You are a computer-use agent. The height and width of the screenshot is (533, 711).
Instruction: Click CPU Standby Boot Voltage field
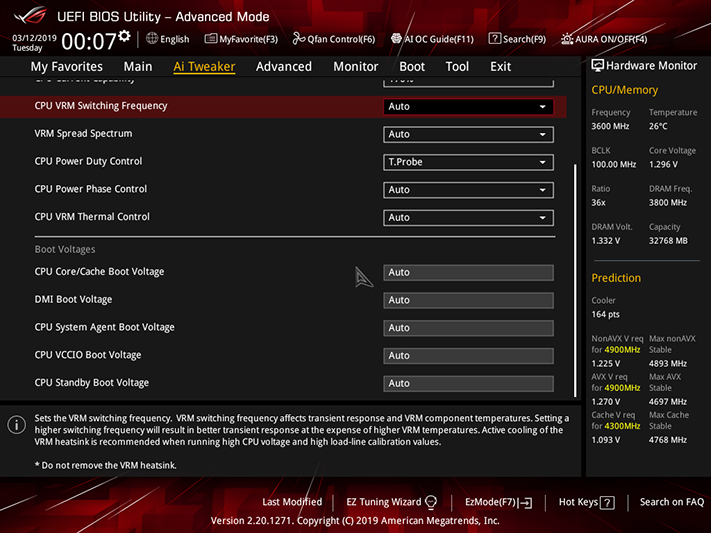468,383
